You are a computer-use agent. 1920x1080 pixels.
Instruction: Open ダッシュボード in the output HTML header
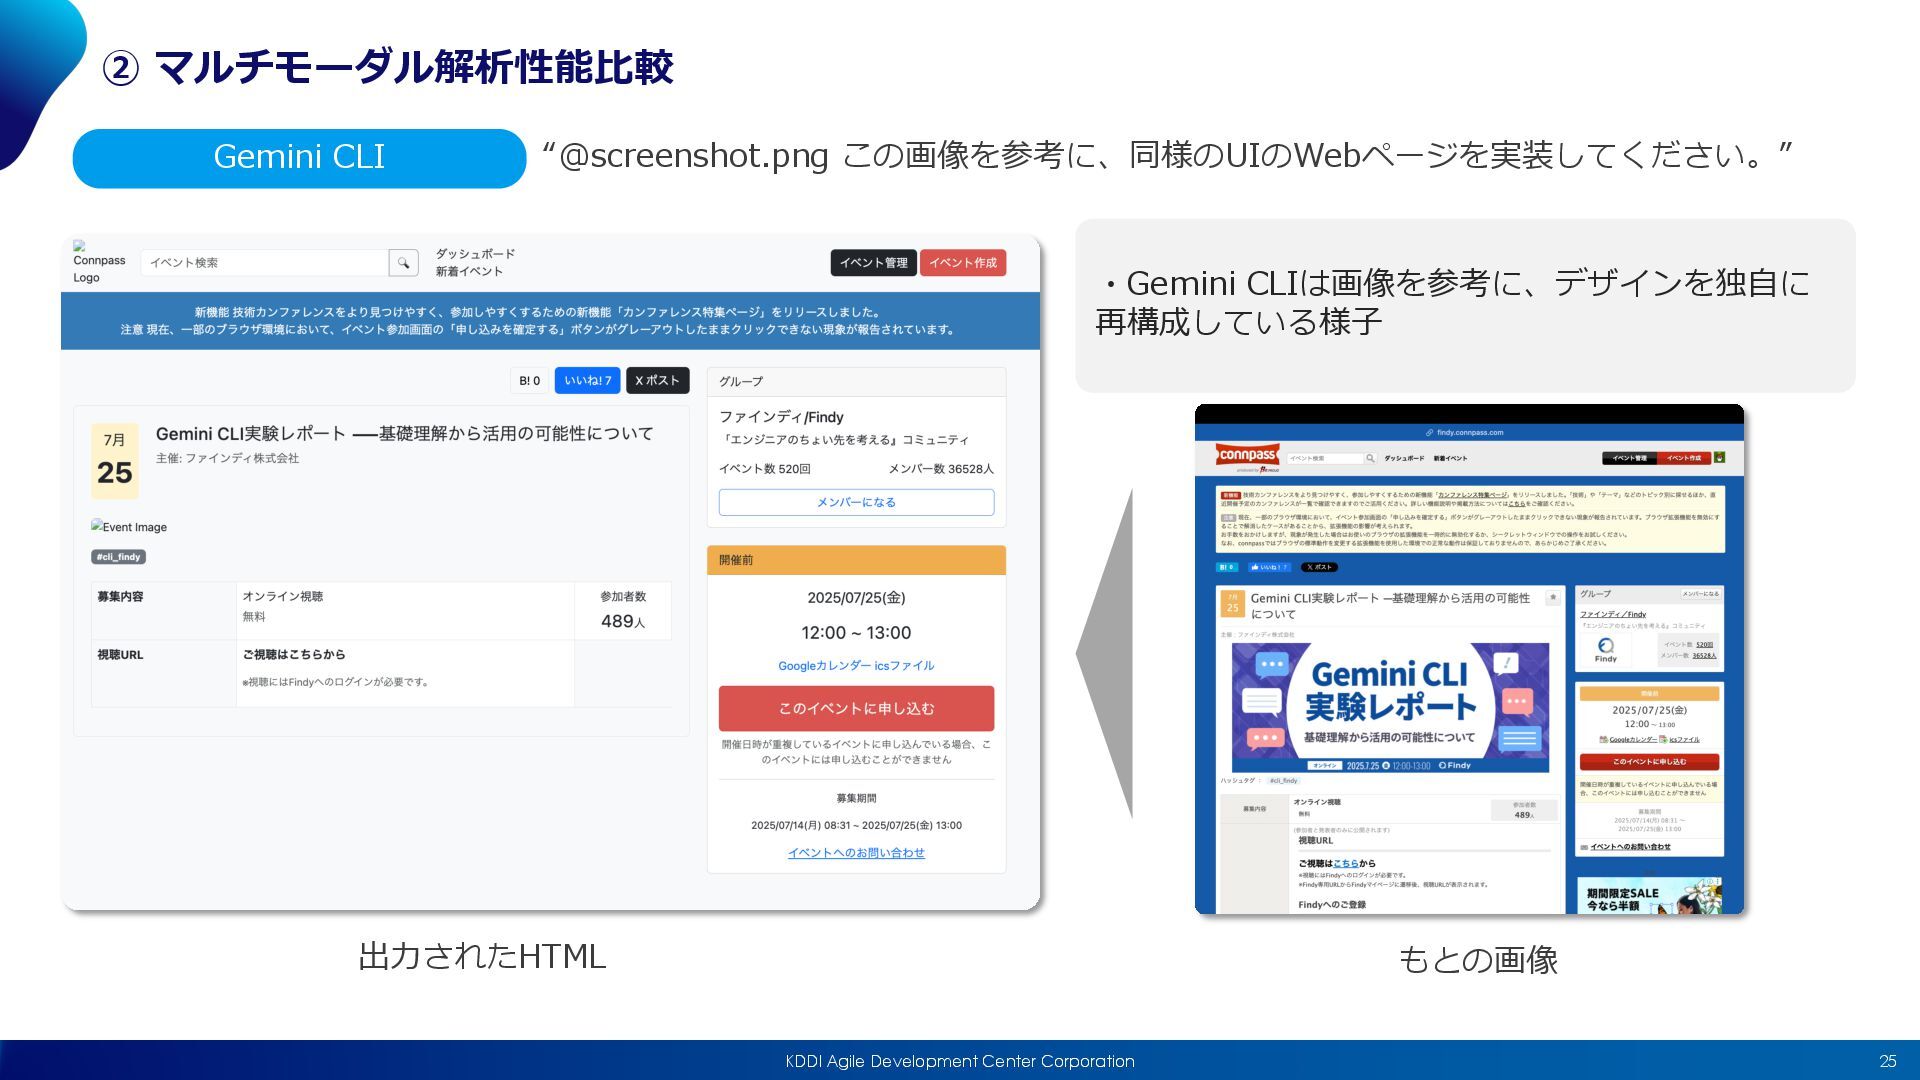coord(475,254)
